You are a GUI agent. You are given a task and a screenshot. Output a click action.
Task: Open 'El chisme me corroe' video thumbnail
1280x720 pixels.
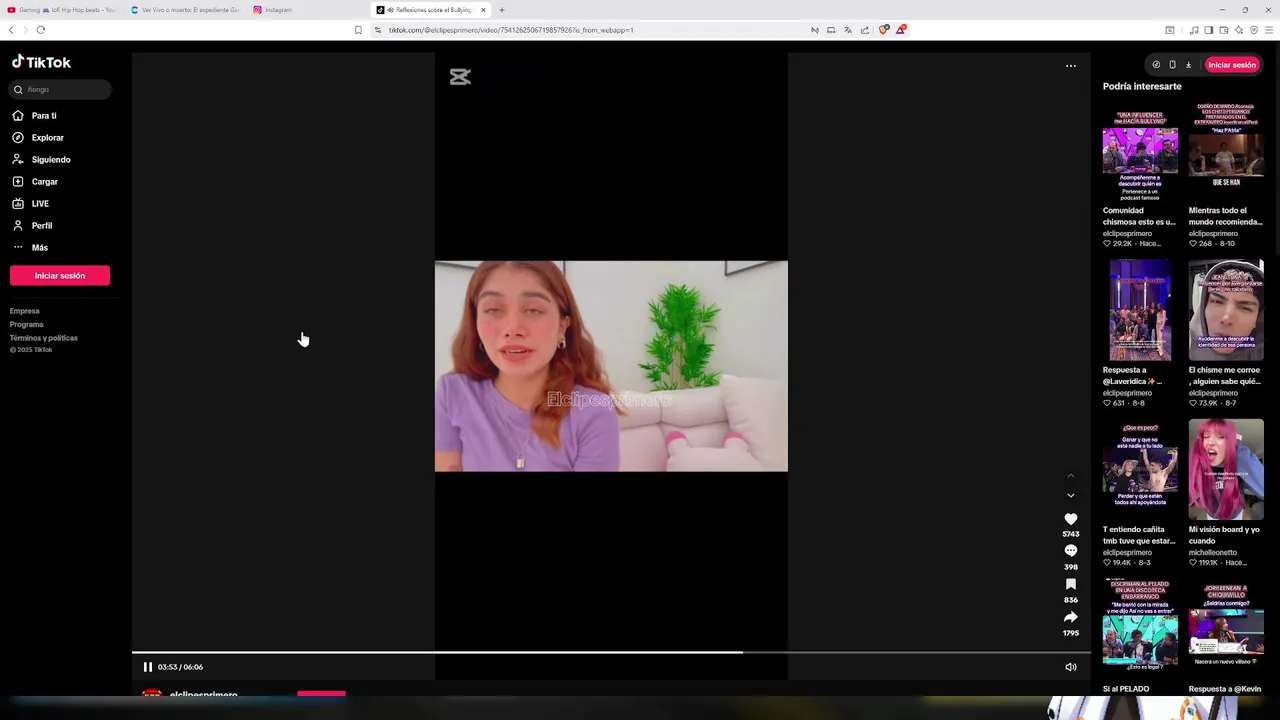[x=1226, y=310]
